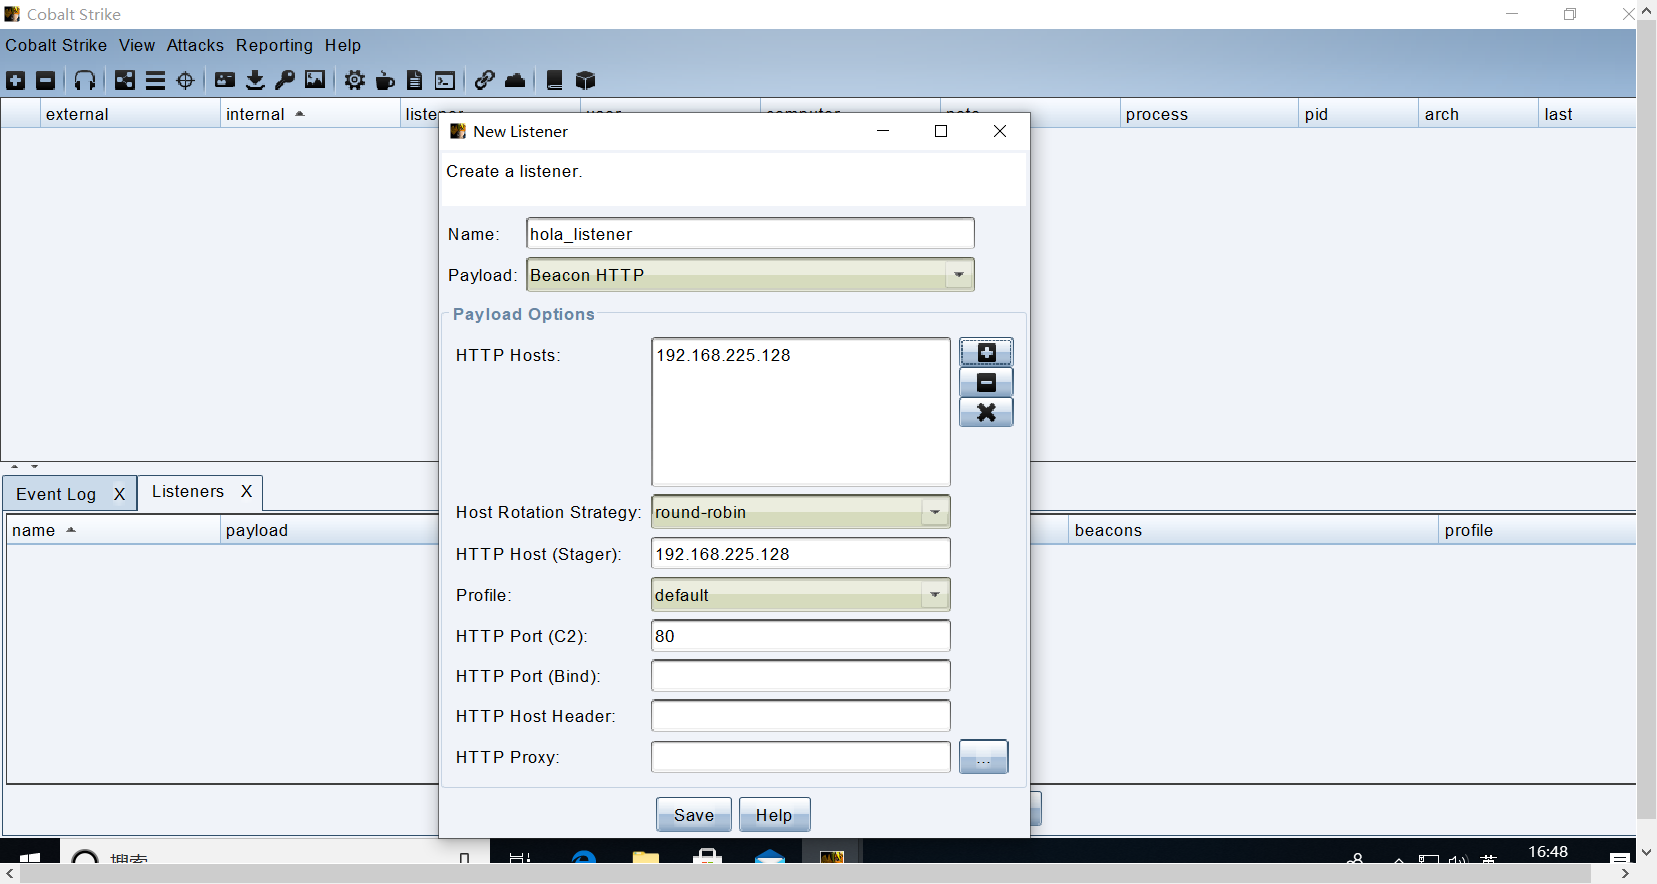Add an HTTP host with plus button
The height and width of the screenshot is (884, 1657).
coord(986,352)
